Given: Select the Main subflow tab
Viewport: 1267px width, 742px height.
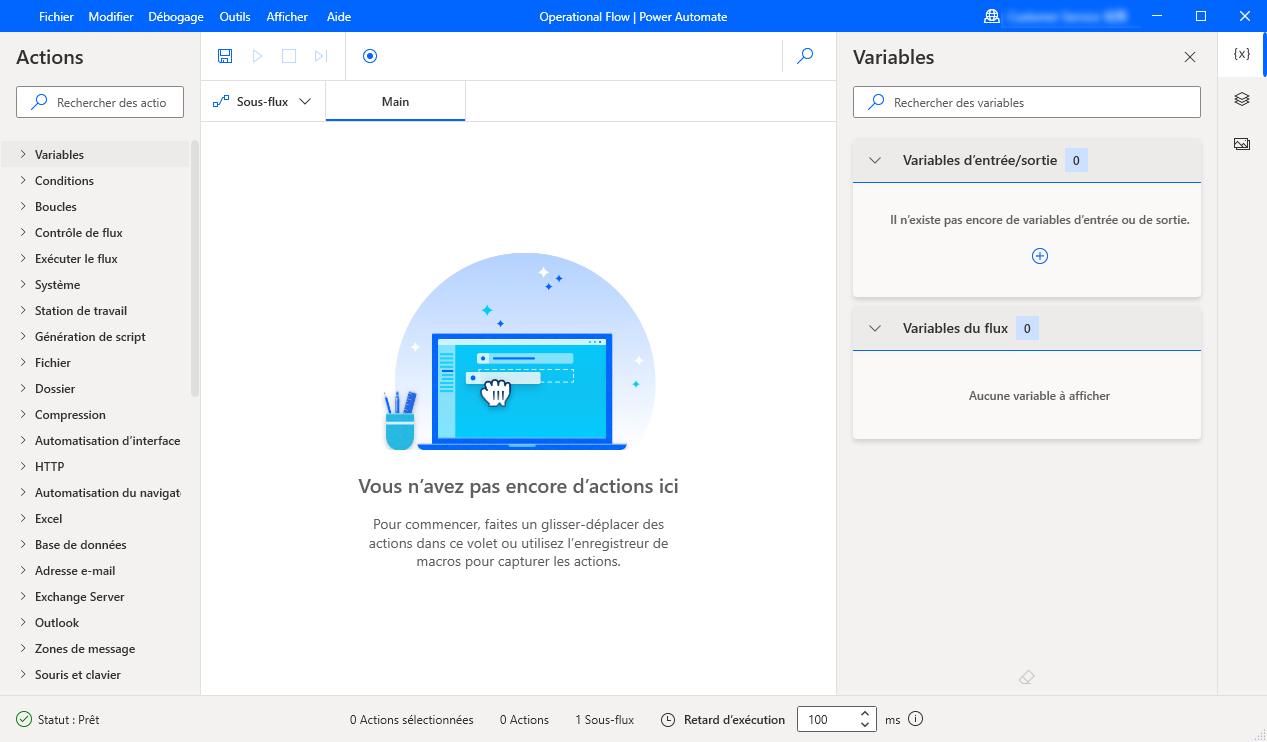Looking at the screenshot, I should (395, 101).
